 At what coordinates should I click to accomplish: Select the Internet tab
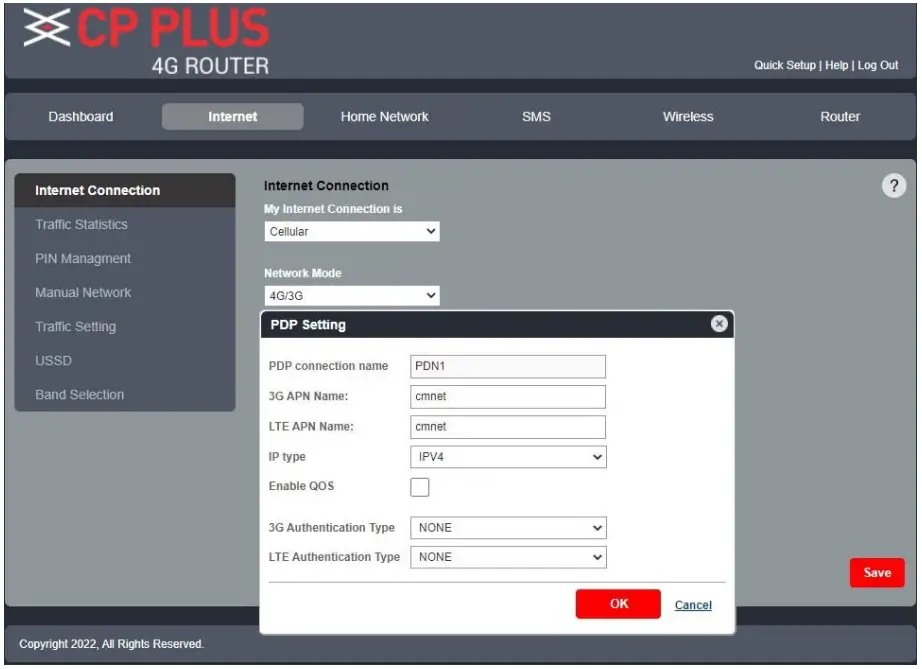tap(232, 116)
